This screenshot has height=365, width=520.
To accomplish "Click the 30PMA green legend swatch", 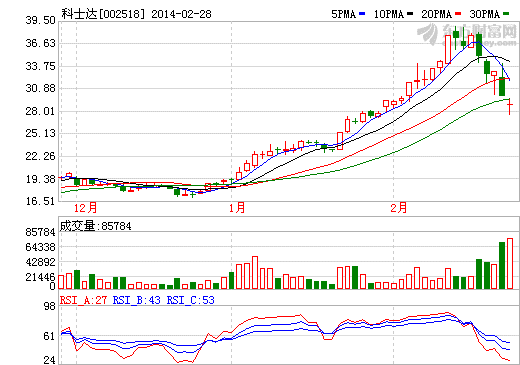I will pos(506,14).
